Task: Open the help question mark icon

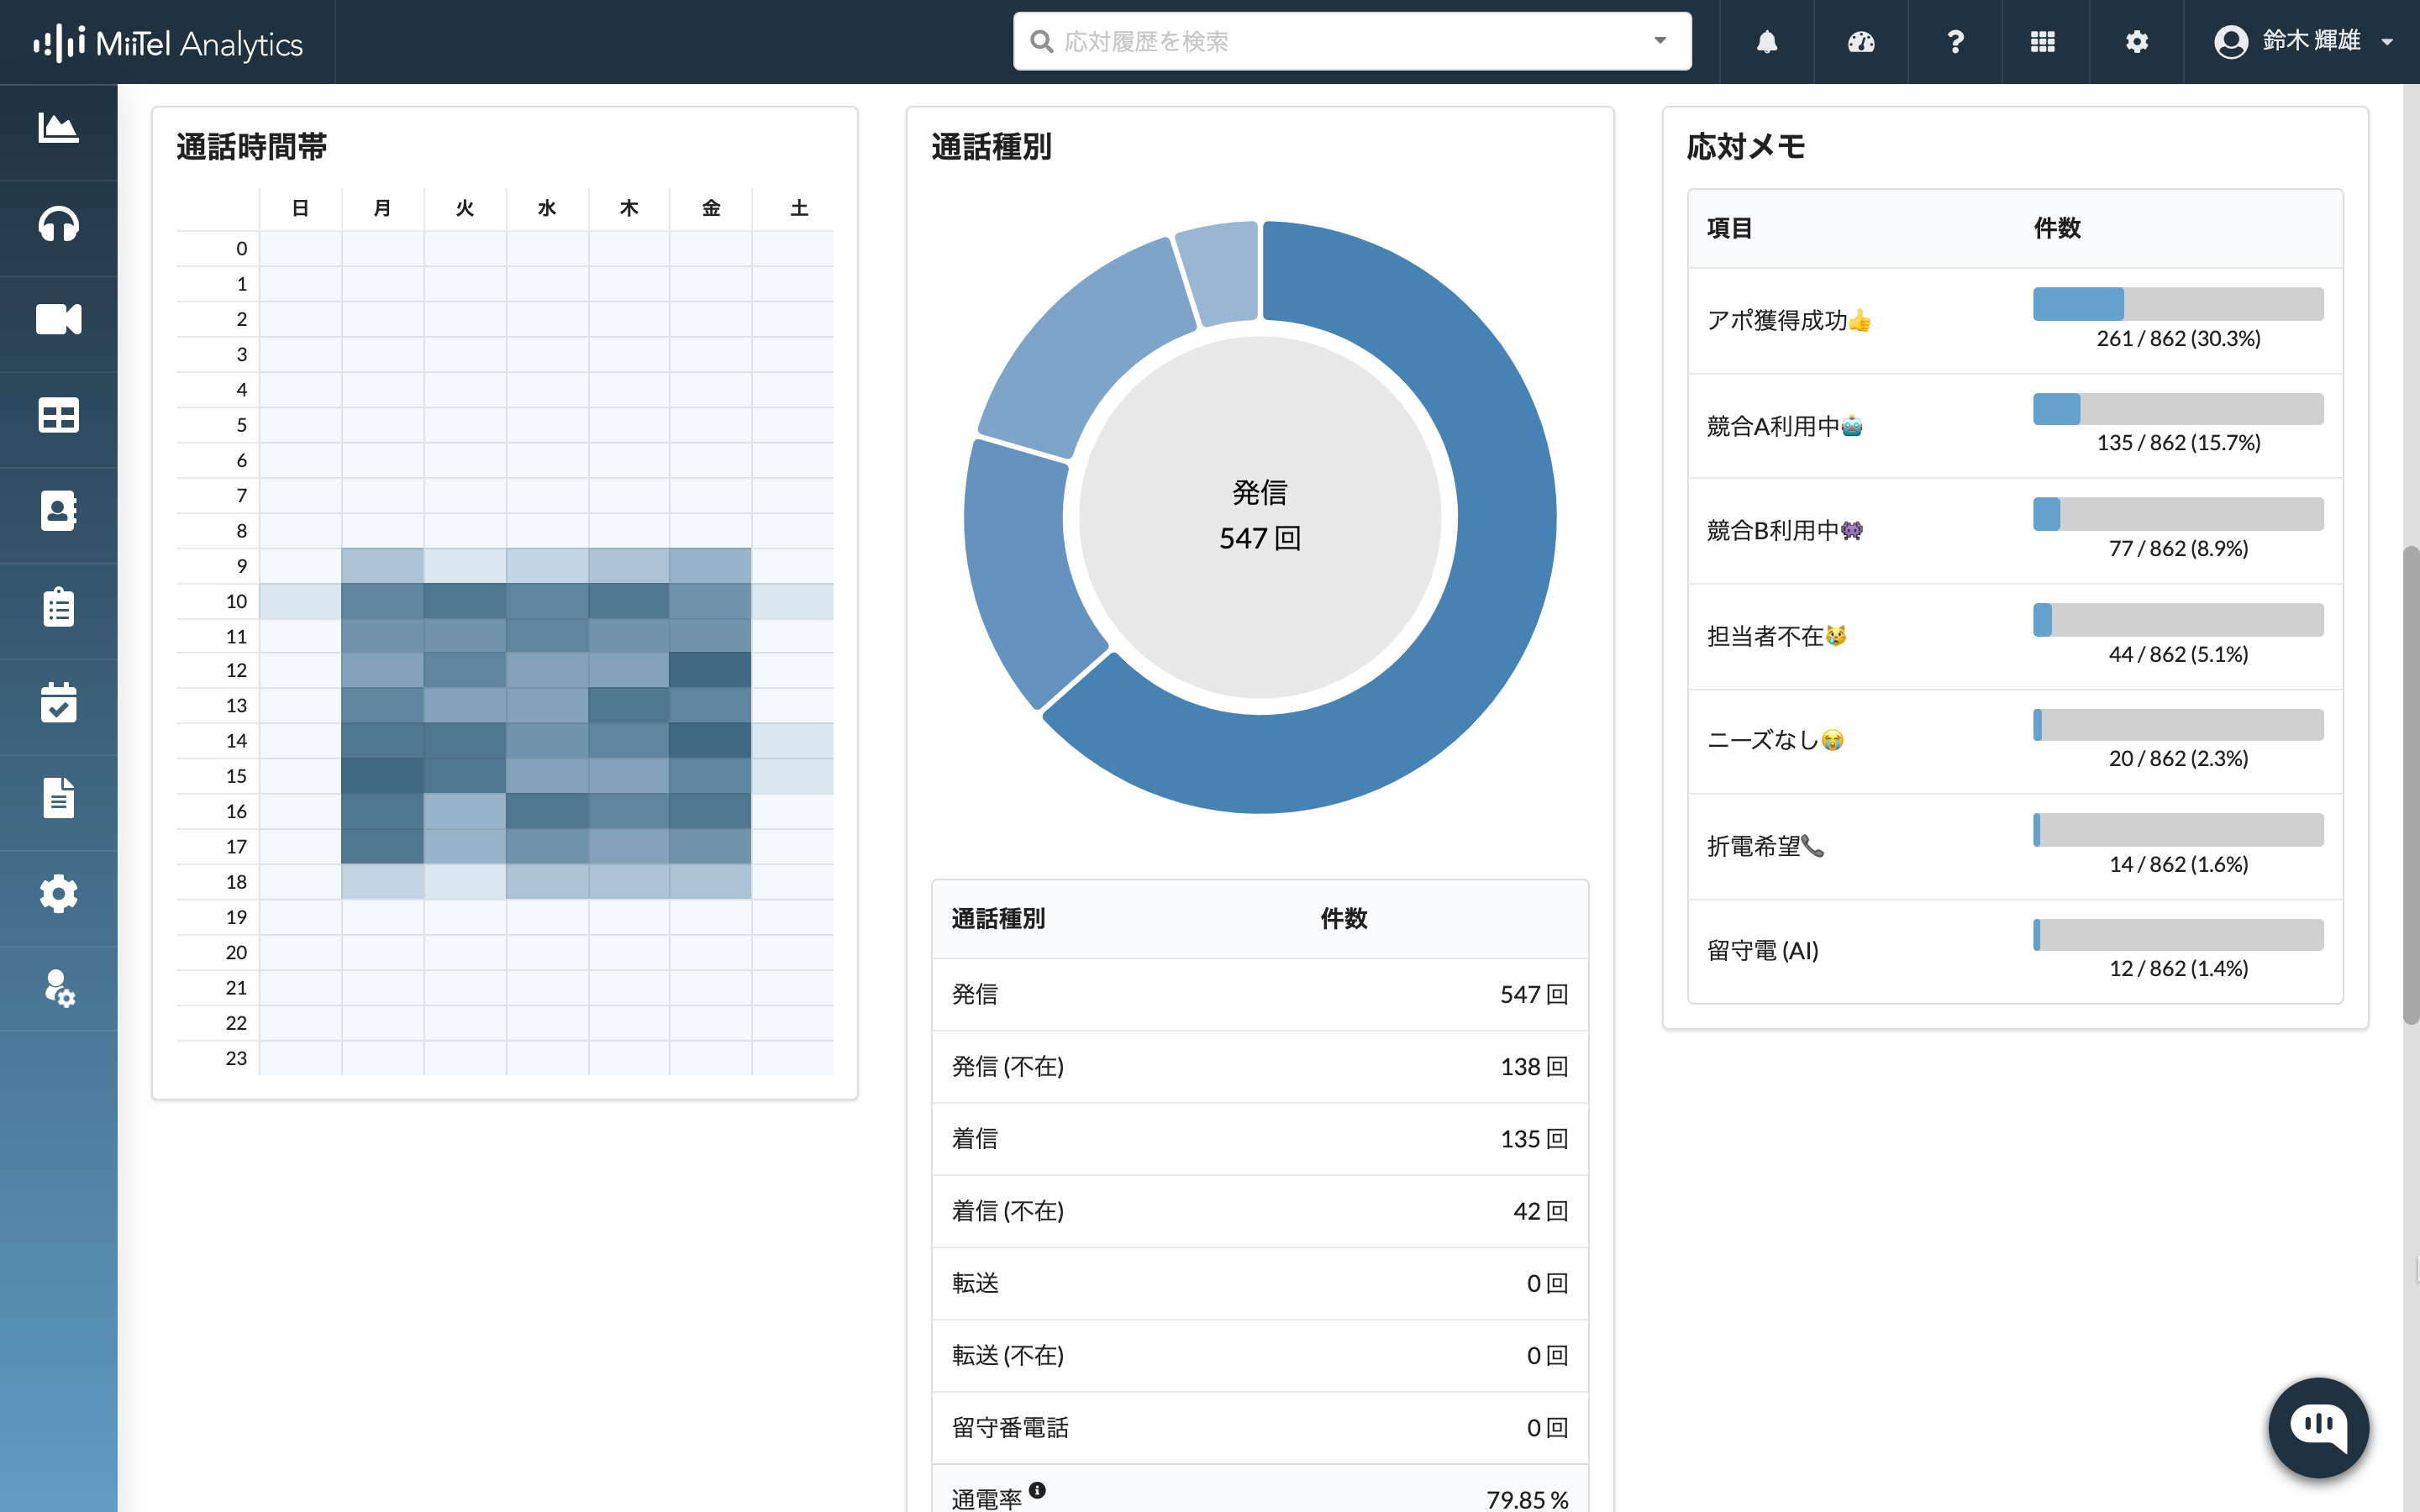Action: tap(1955, 42)
